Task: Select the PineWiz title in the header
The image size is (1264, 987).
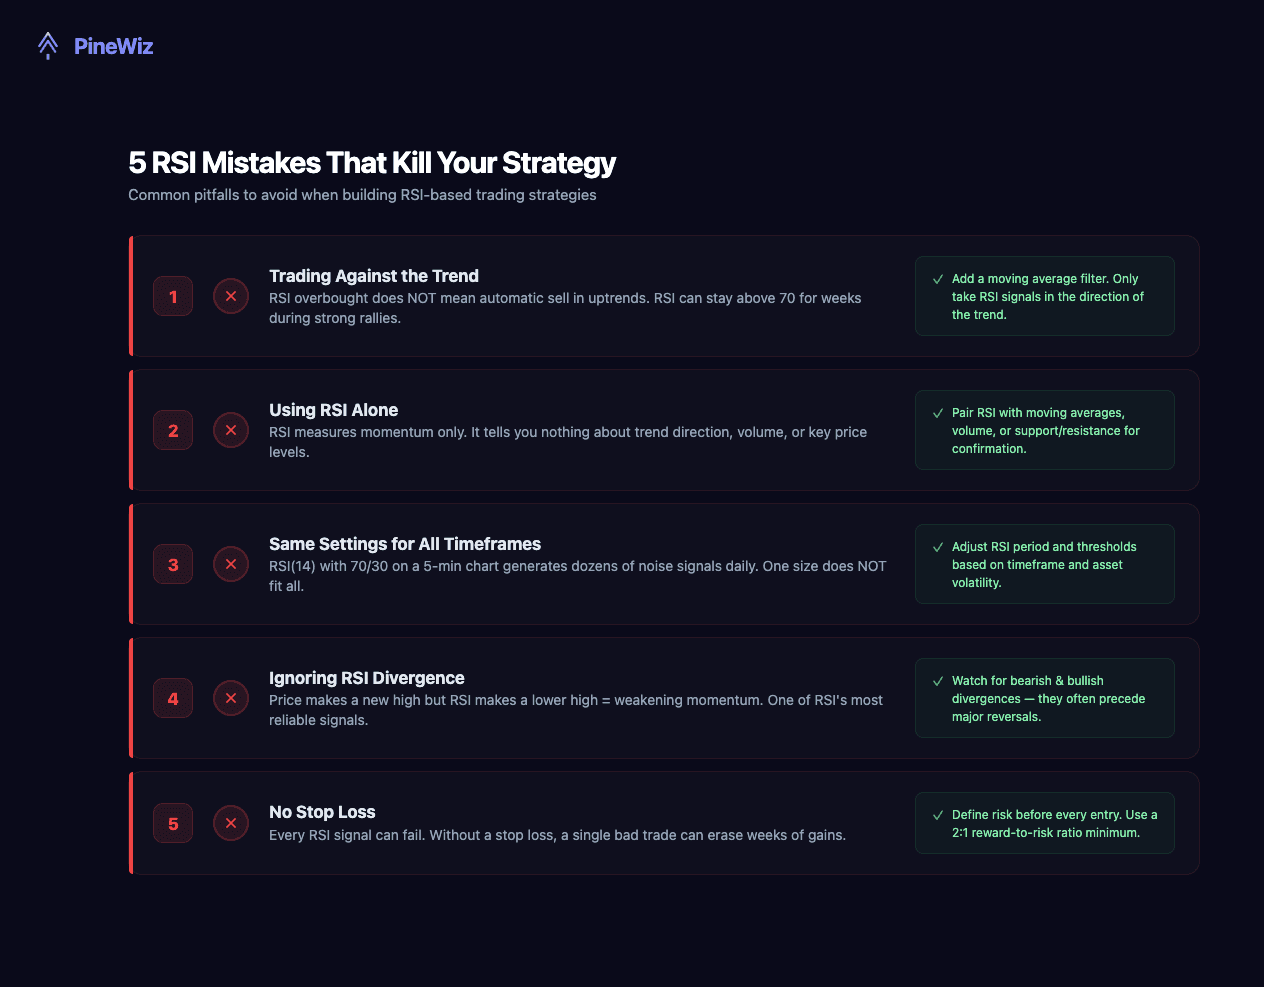Action: click(x=113, y=46)
